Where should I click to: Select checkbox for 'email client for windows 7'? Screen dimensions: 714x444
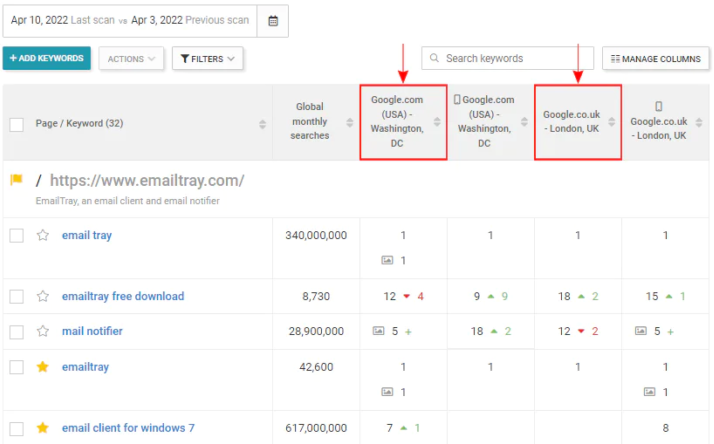pyautogui.click(x=16, y=428)
